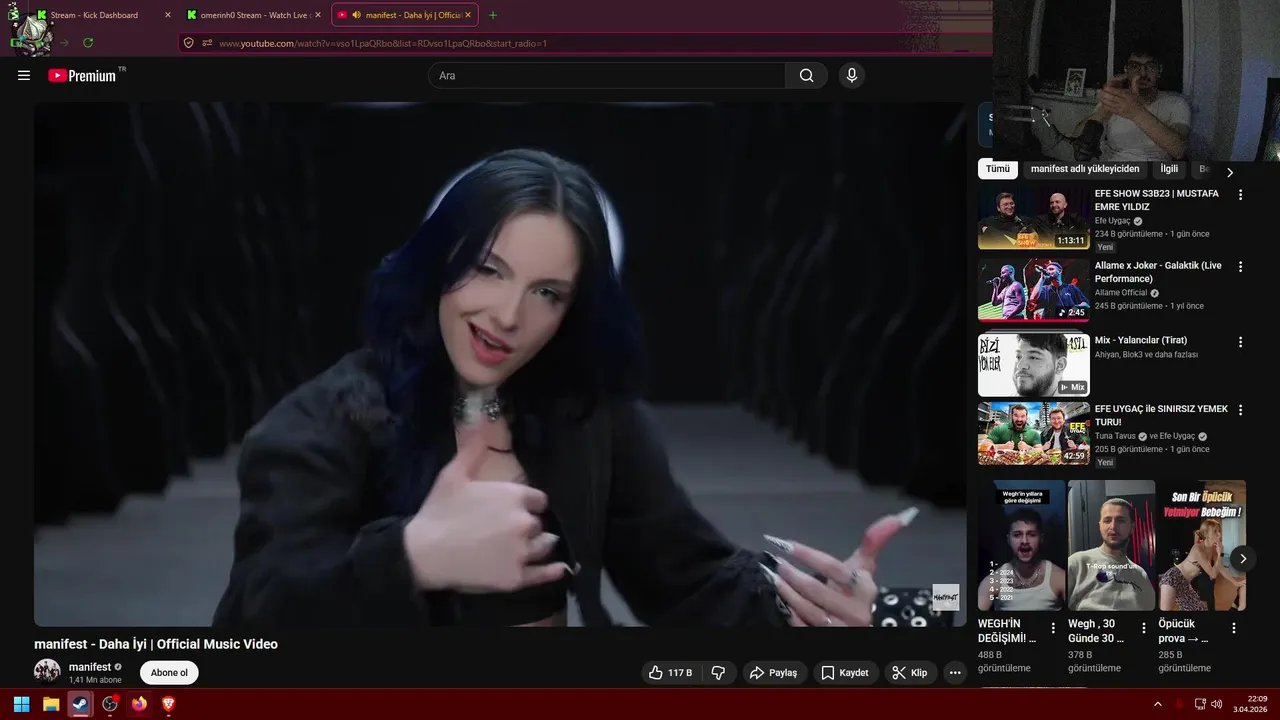The height and width of the screenshot is (720, 1280).
Task: Save the video with Kaydet
Action: coord(845,673)
